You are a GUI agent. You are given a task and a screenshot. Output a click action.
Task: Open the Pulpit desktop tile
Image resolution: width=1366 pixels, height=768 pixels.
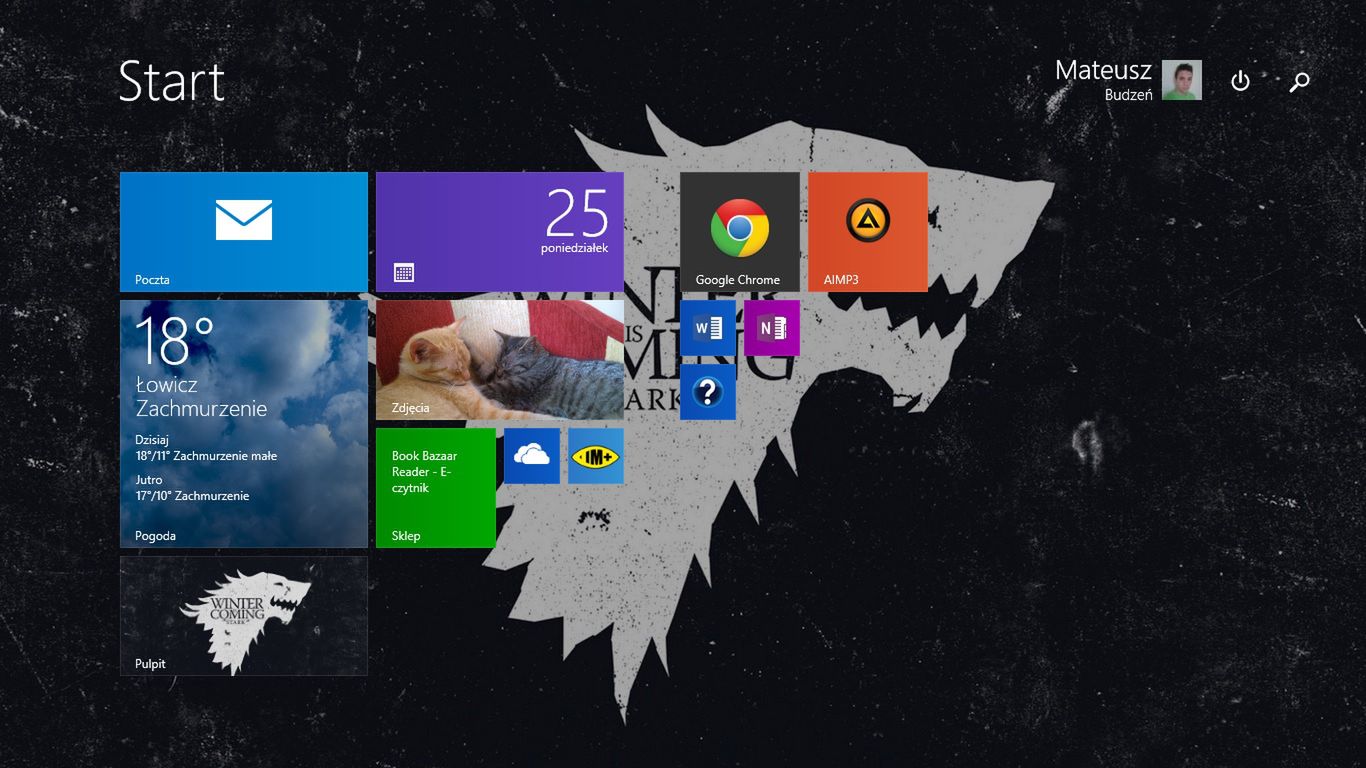(x=244, y=616)
